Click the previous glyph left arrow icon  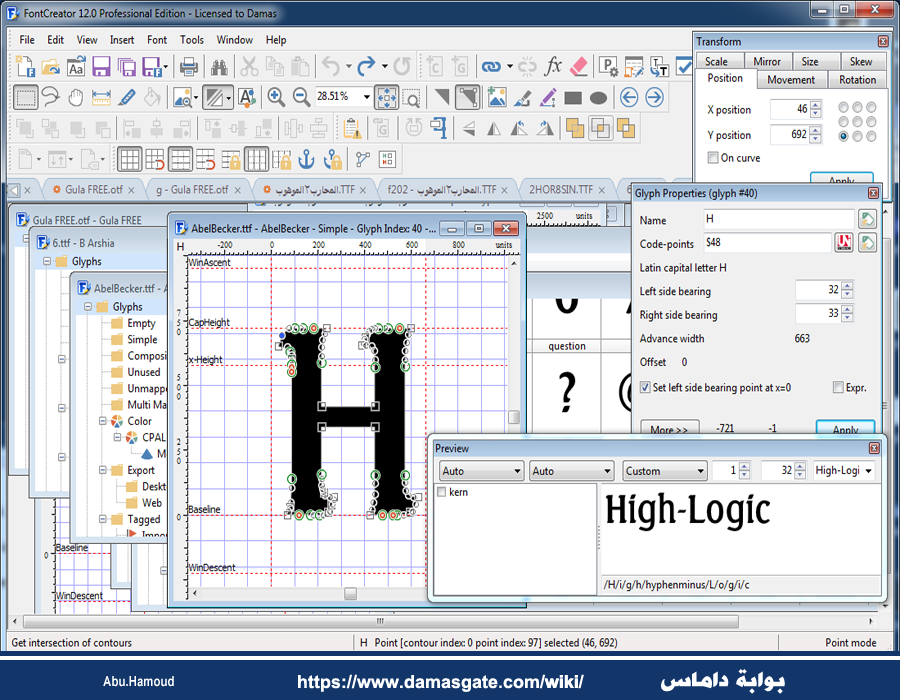[629, 97]
